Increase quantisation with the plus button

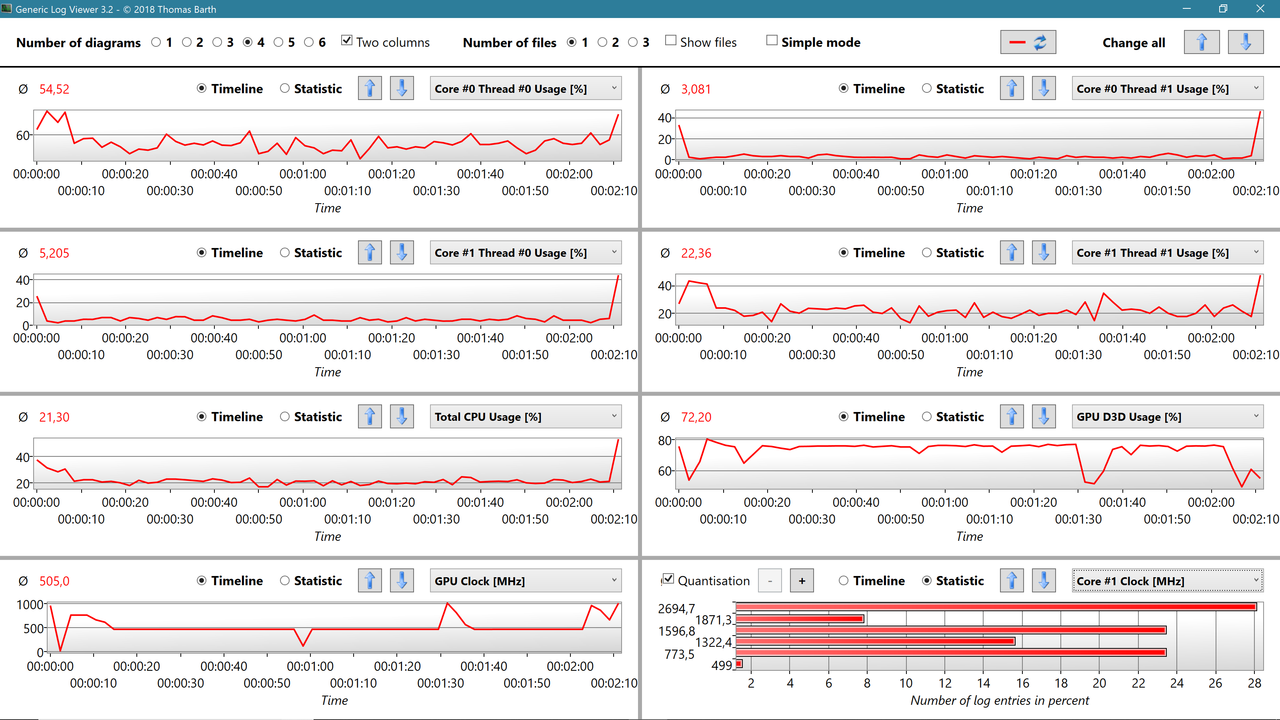coord(802,580)
